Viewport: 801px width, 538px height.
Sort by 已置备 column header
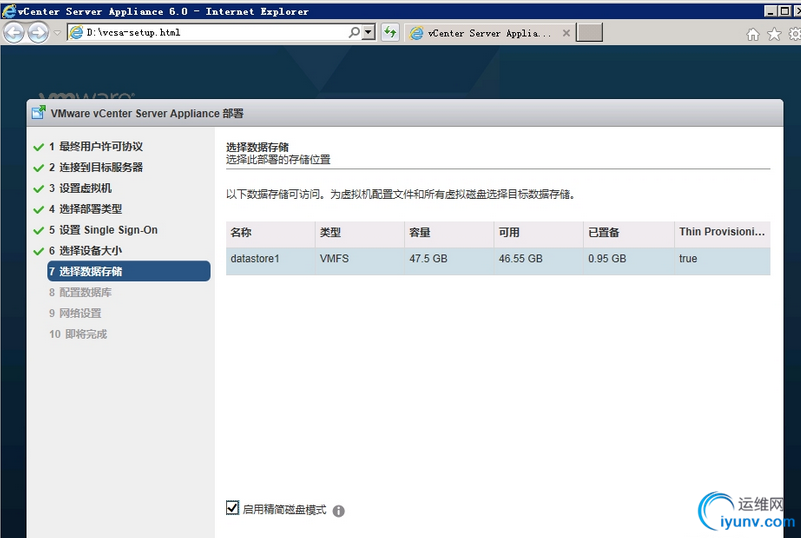629,233
